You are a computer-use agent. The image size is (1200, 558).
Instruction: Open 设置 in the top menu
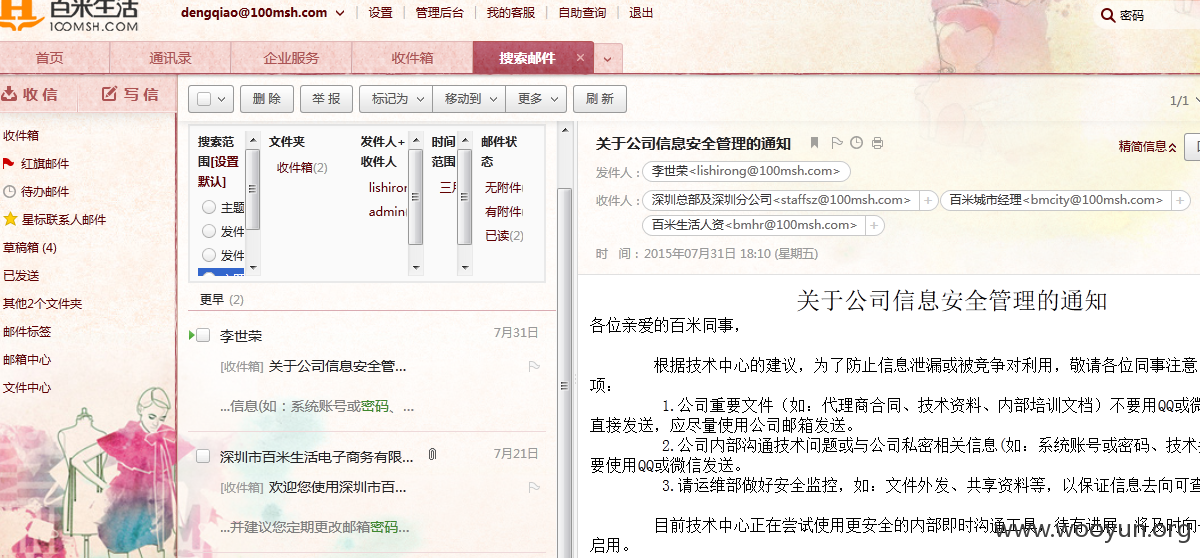pyautogui.click(x=380, y=13)
